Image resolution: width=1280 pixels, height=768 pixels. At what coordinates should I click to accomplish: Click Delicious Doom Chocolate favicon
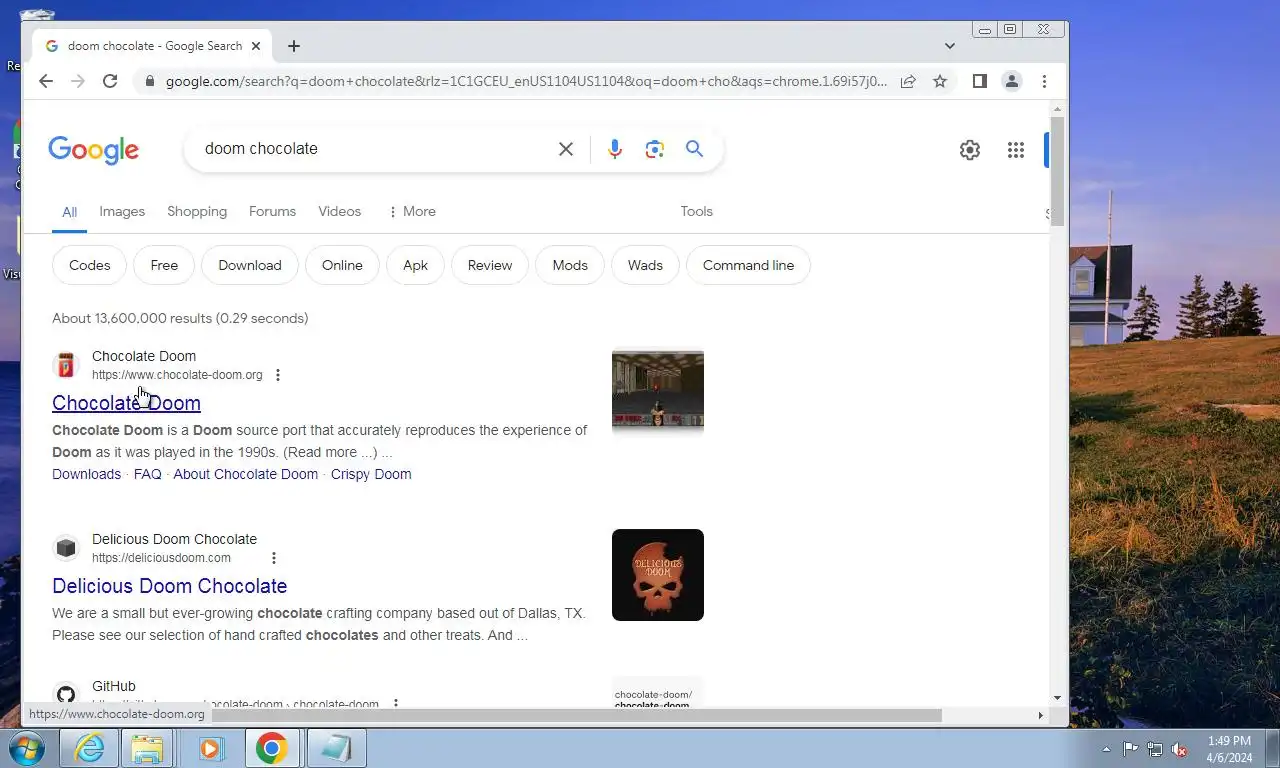66,548
